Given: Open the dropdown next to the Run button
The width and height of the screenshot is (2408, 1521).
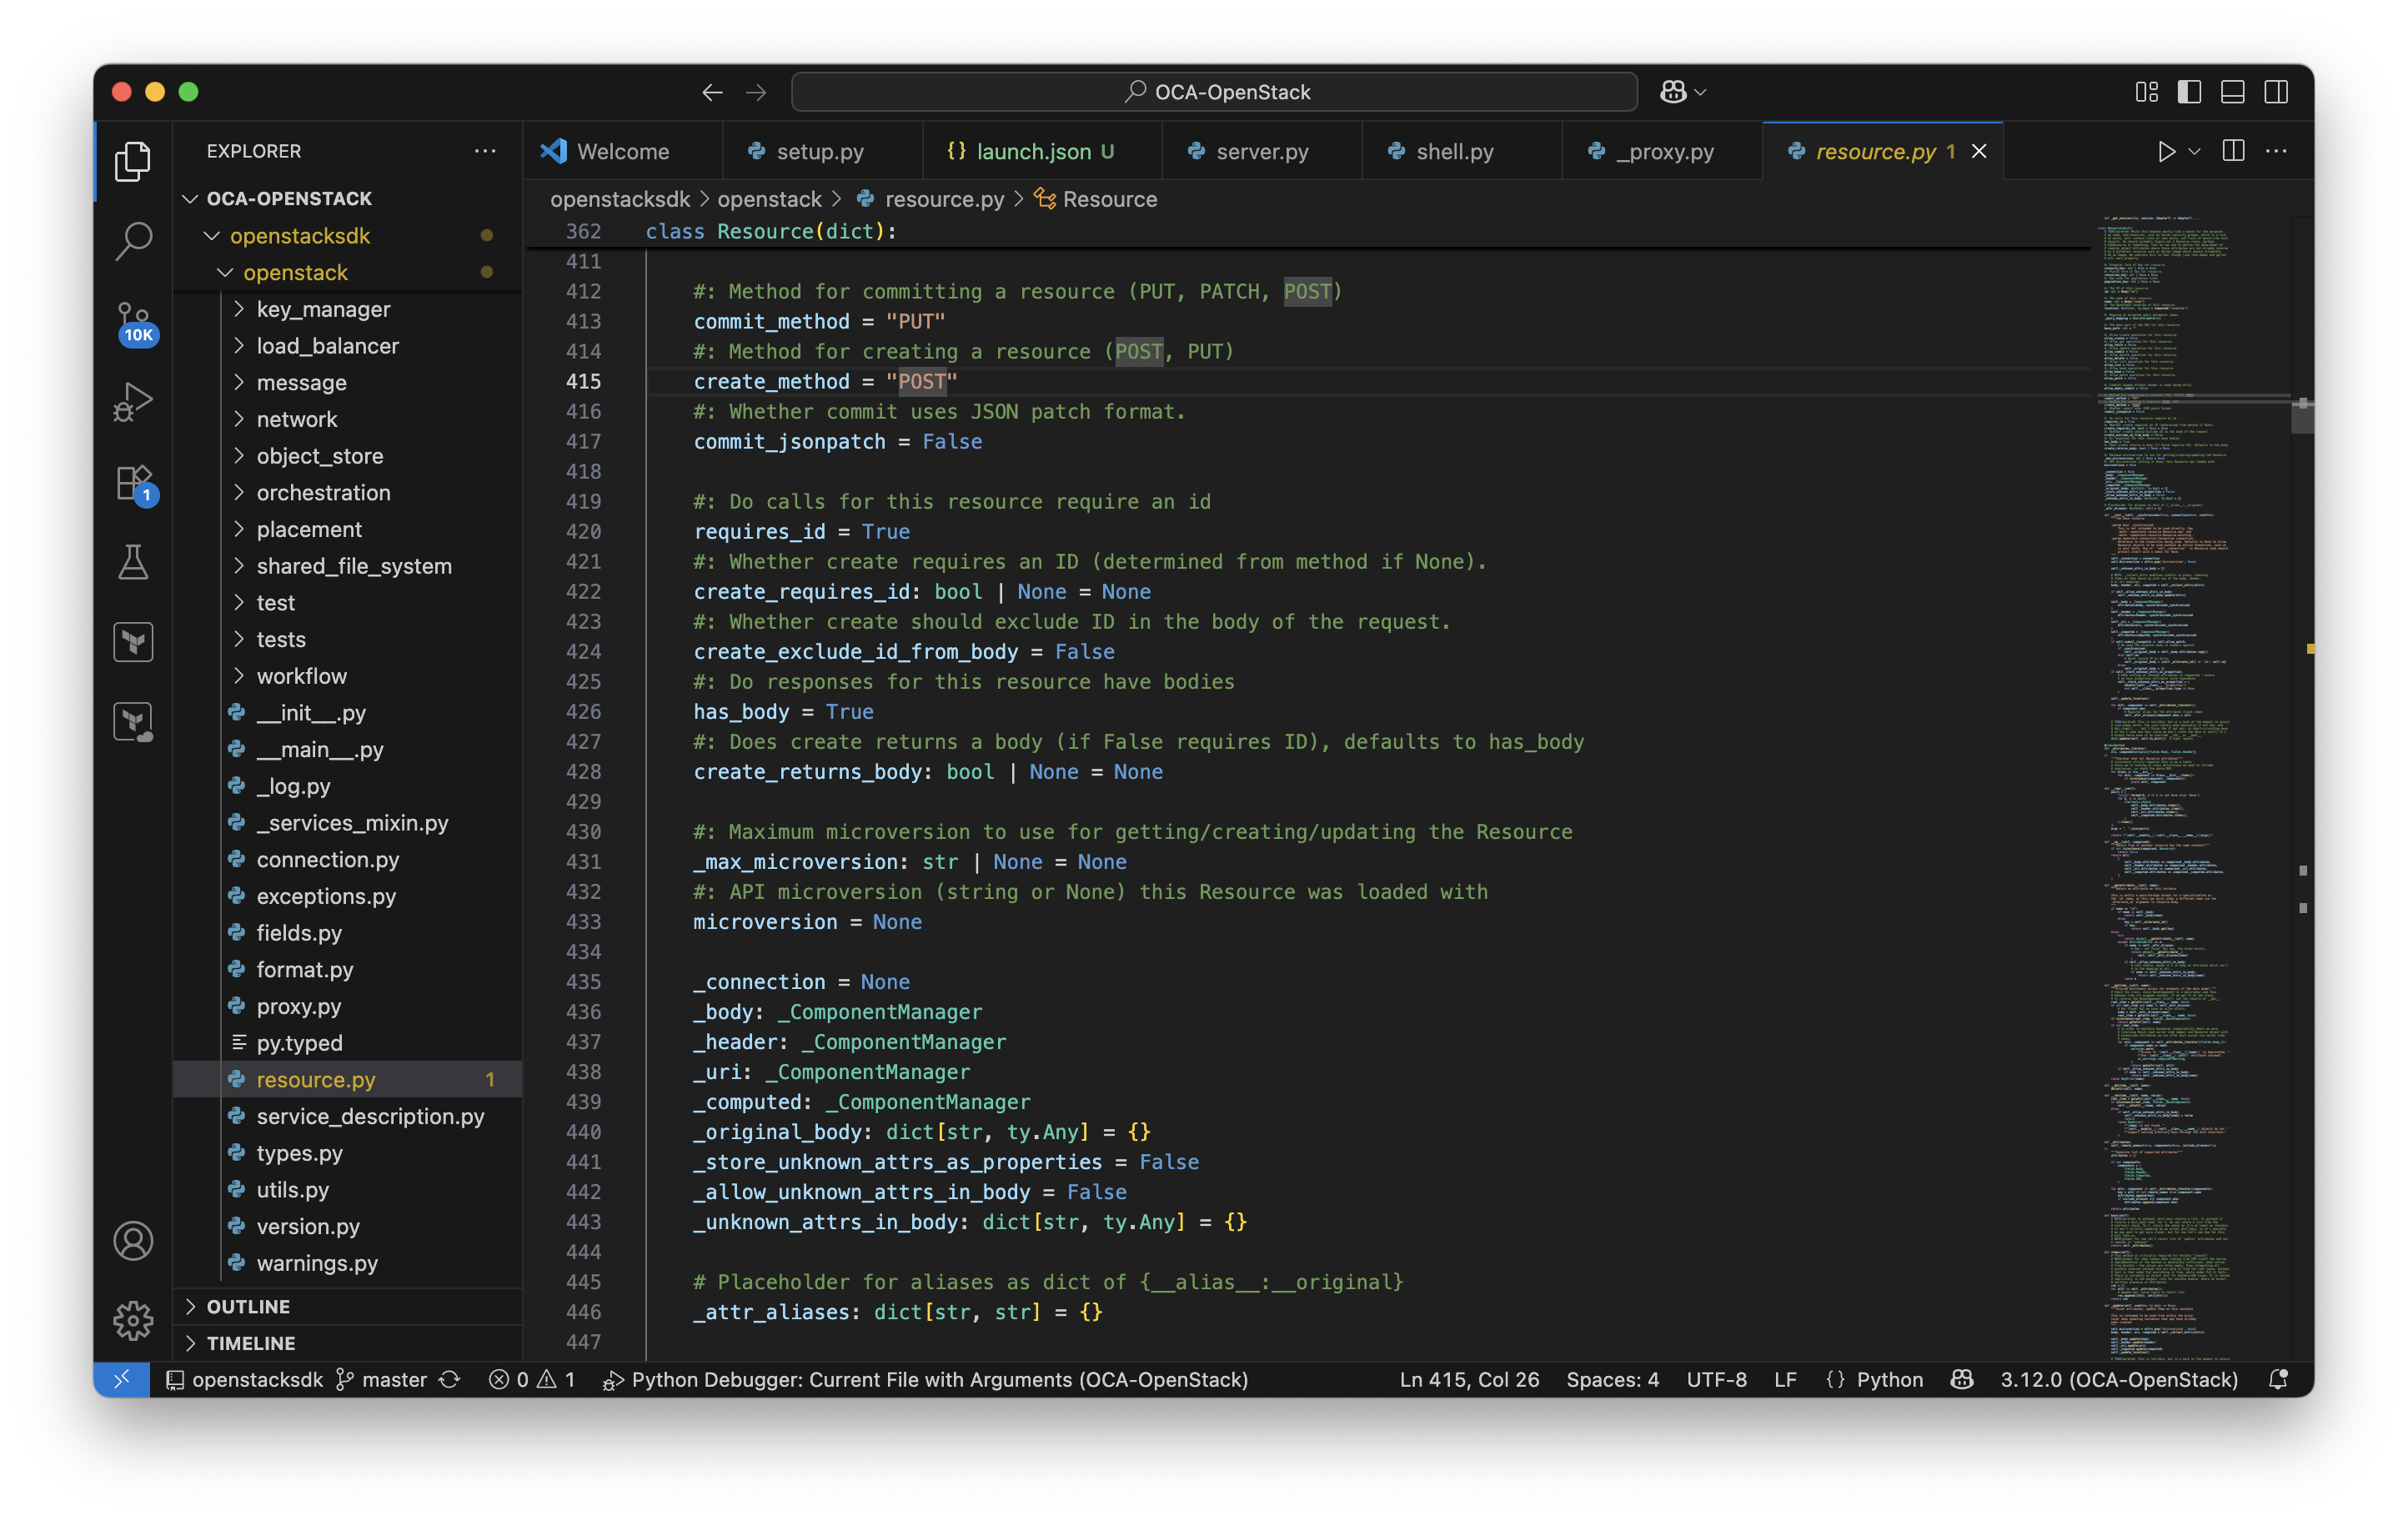Looking at the screenshot, I should click(x=2194, y=151).
